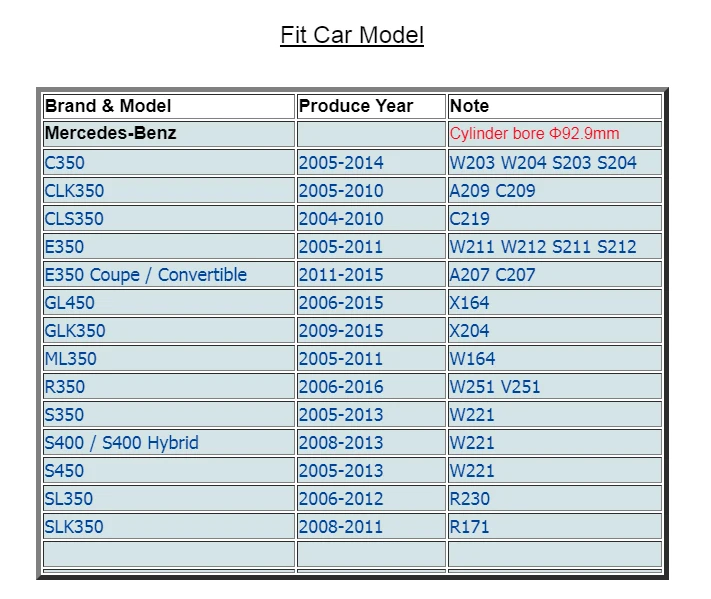Click the 'W203 W204 S203 S204' note
Screen dimensions: 711x599
point(555,162)
